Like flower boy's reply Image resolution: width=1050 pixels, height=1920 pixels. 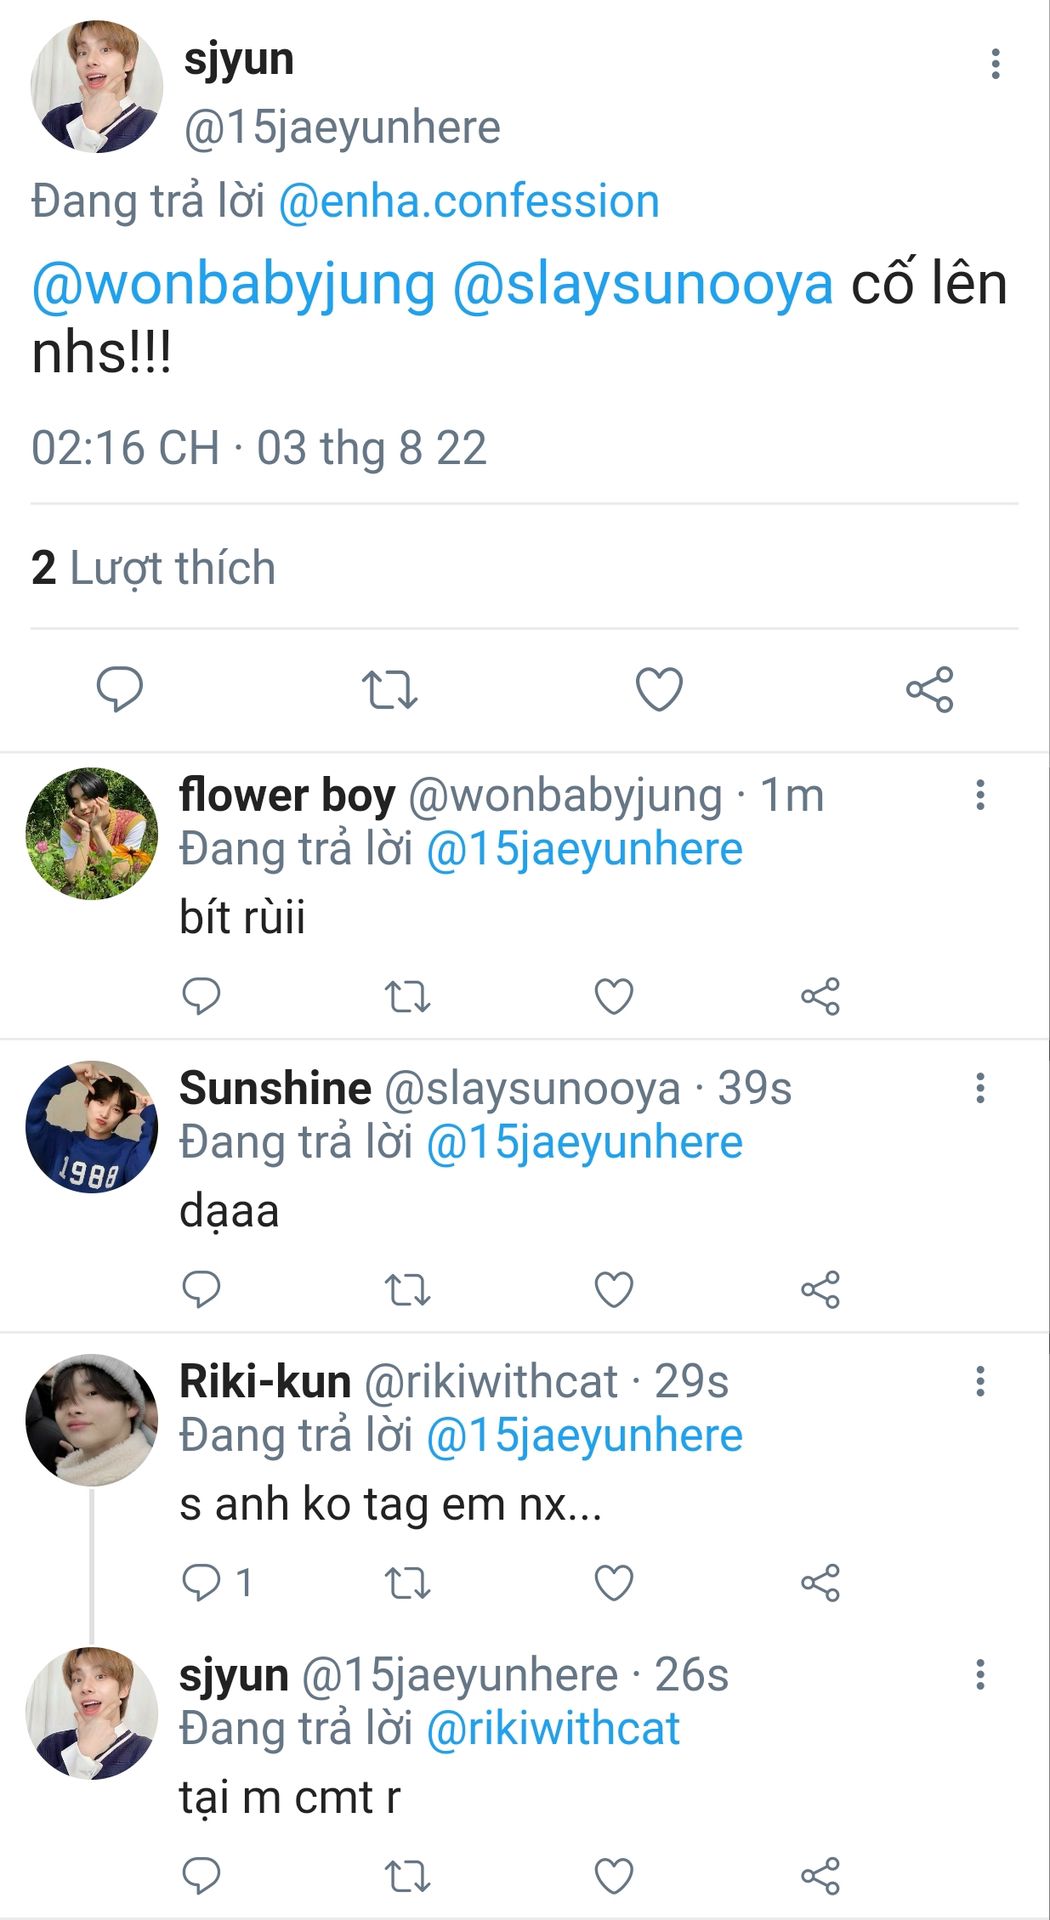pyautogui.click(x=614, y=996)
